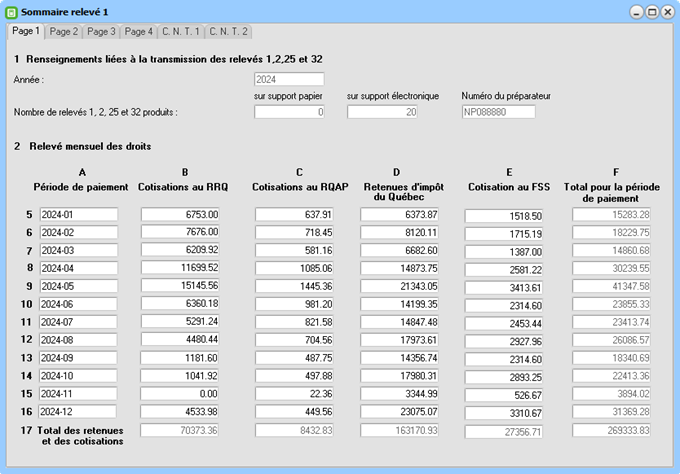Click the RRQ field with 4533.98
Image resolution: width=680 pixels, height=474 pixels.
(x=179, y=412)
